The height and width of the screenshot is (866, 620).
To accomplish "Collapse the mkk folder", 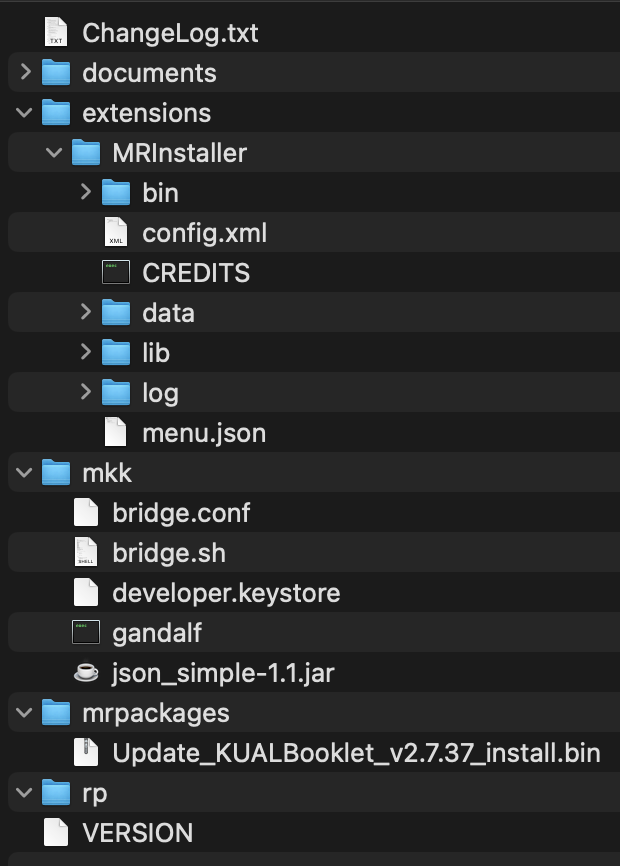I will tap(26, 473).
